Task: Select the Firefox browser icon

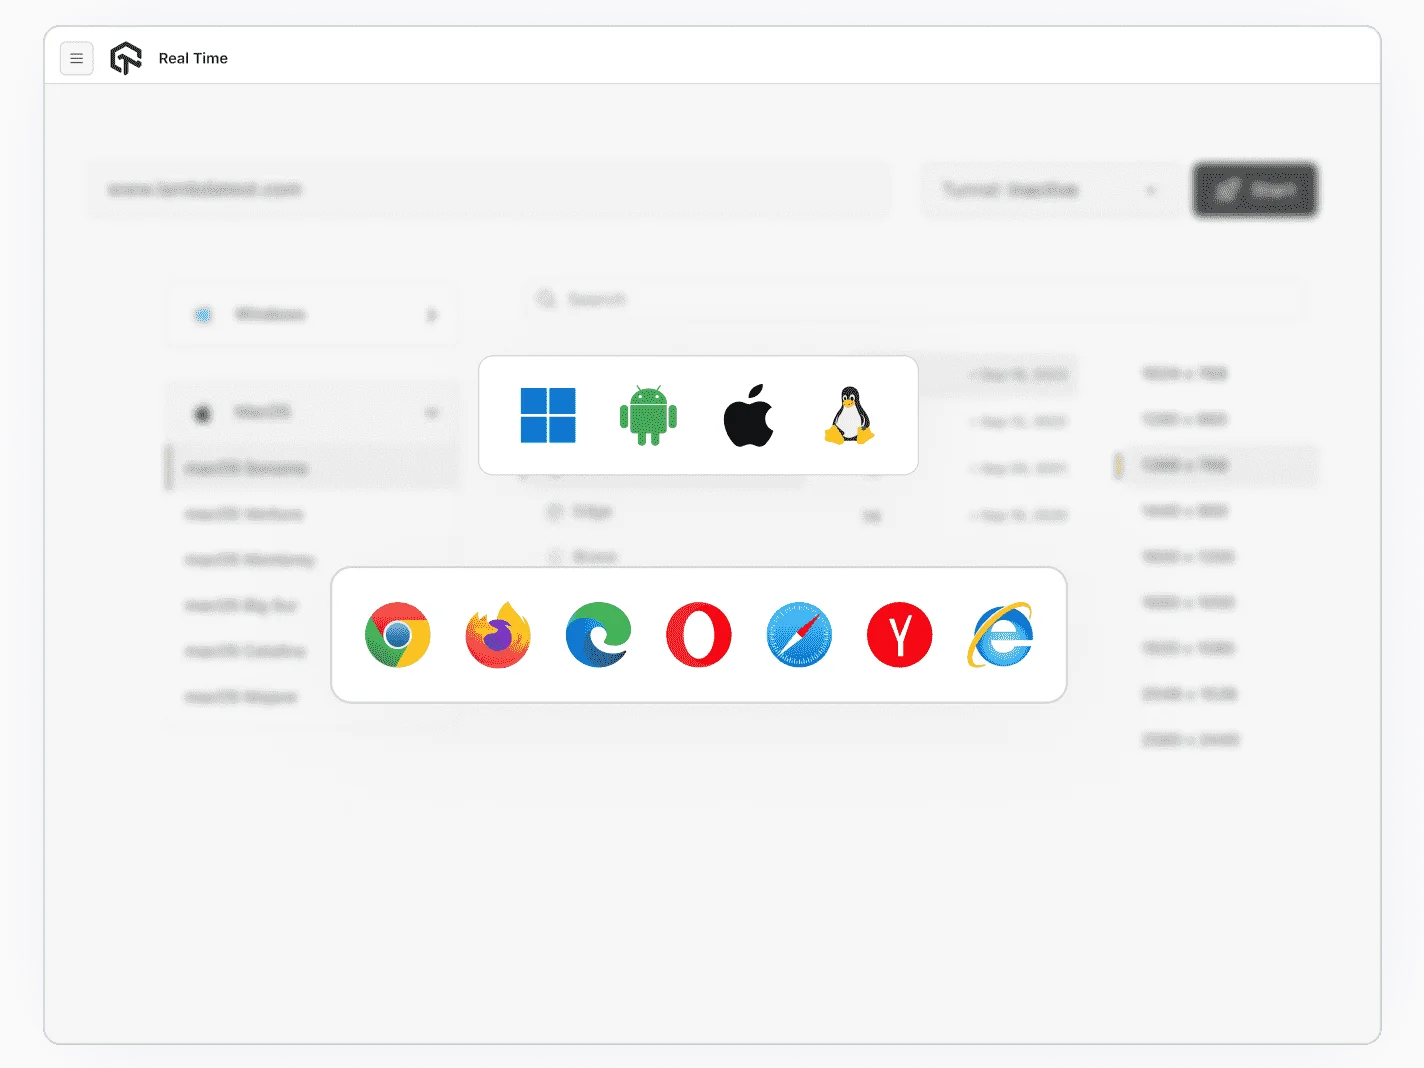Action: pyautogui.click(x=497, y=635)
